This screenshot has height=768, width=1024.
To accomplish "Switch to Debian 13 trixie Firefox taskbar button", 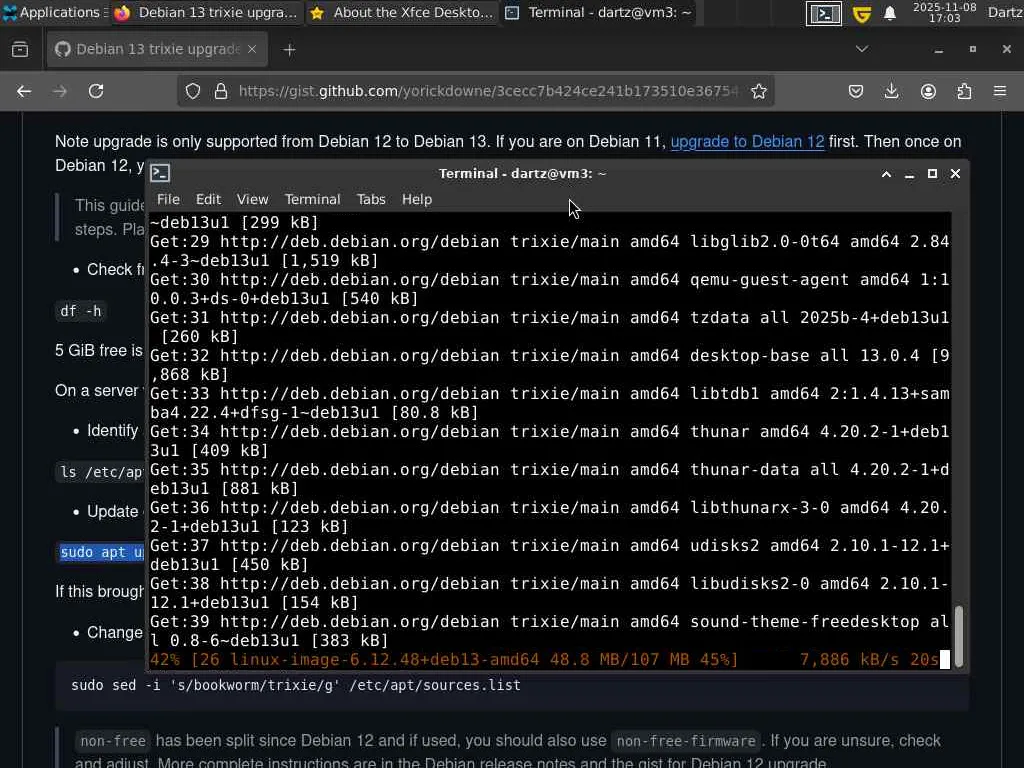I will click(206, 12).
